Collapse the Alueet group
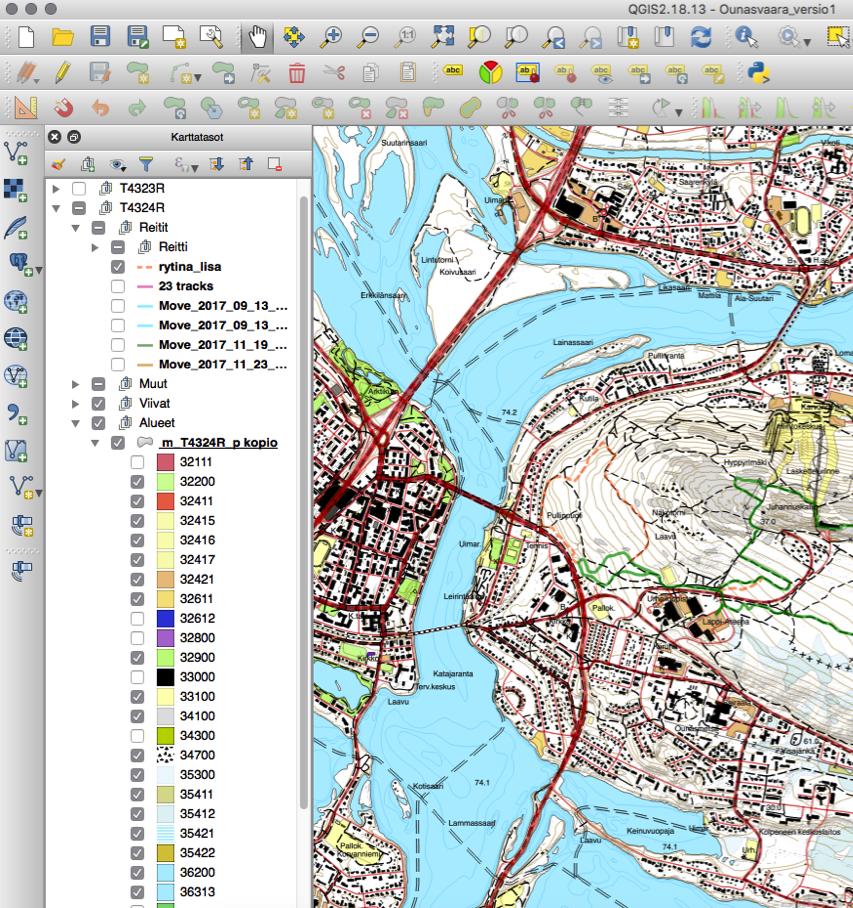The image size is (853, 908). [x=76, y=423]
